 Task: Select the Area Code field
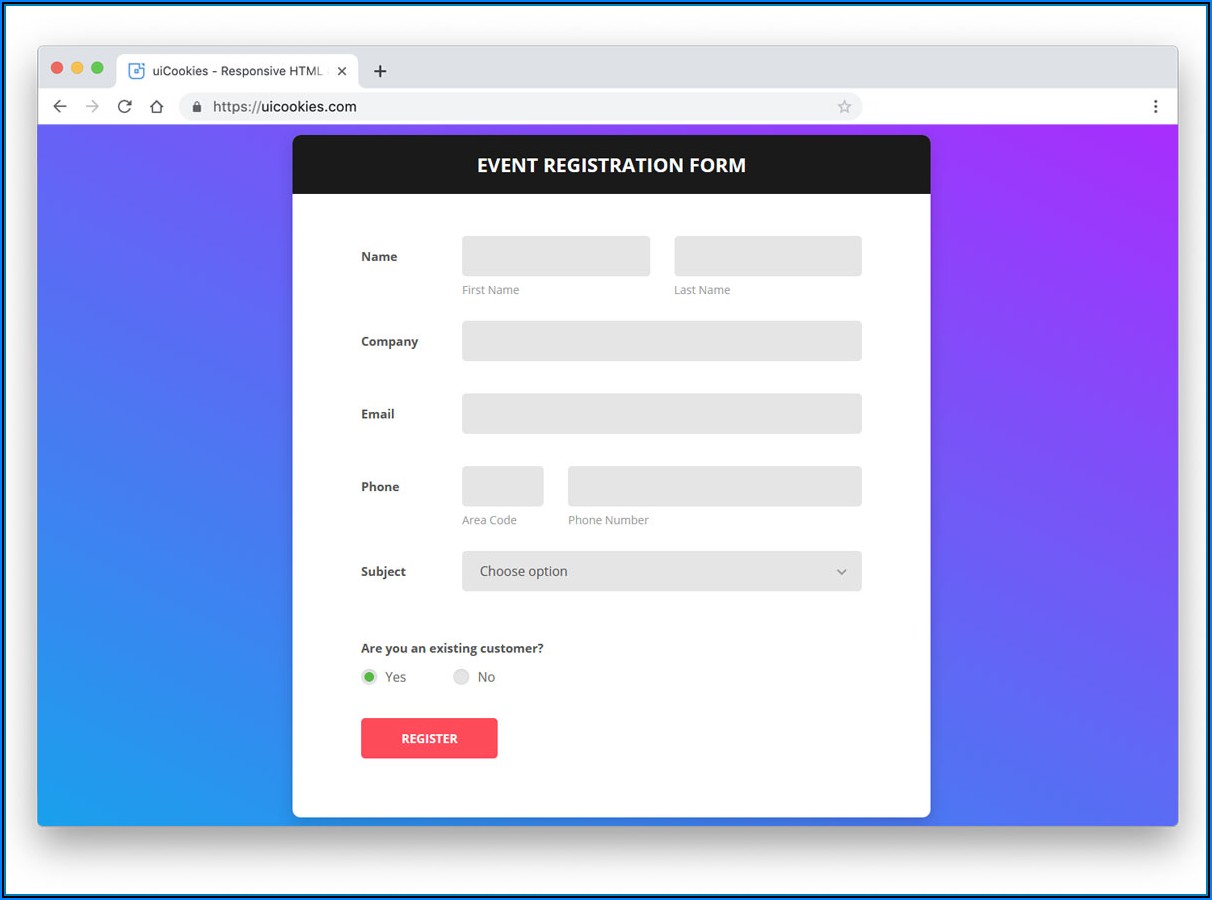(503, 486)
